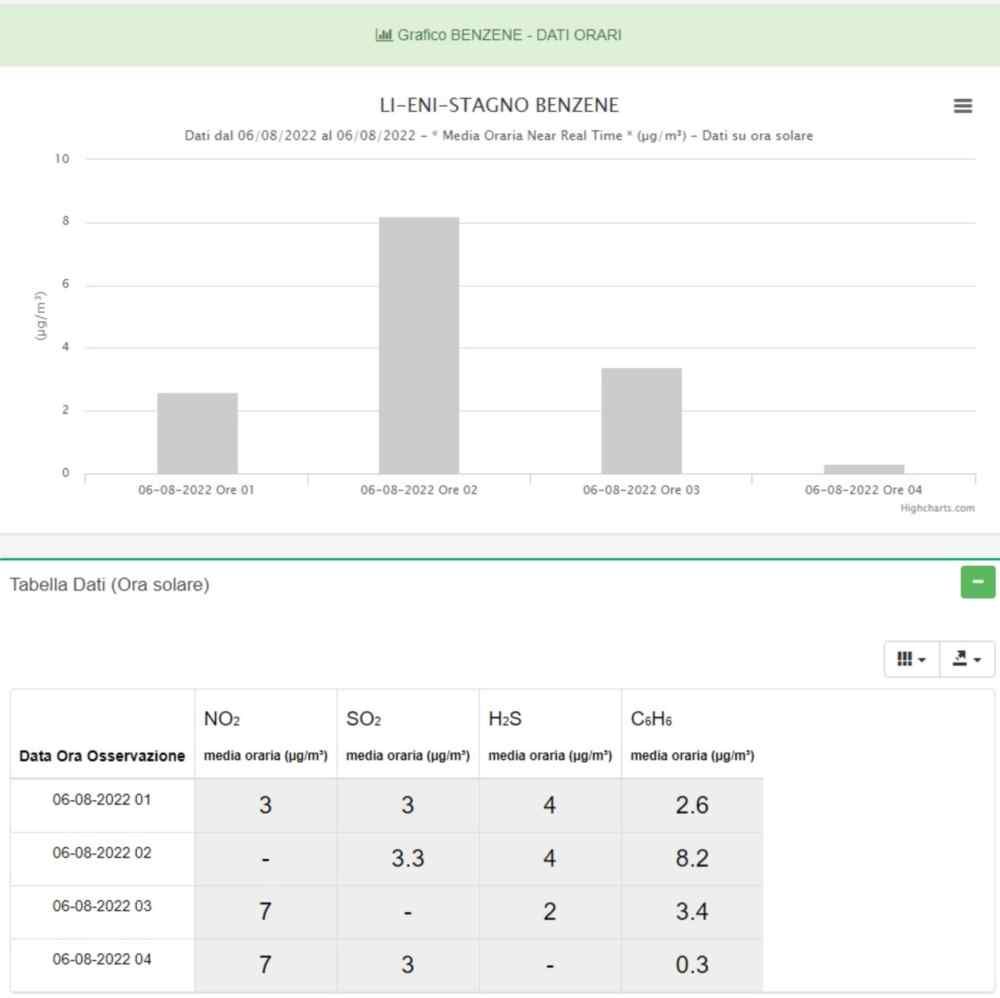Open the table export data dropdown
The image size is (1000, 998).
[x=967, y=659]
